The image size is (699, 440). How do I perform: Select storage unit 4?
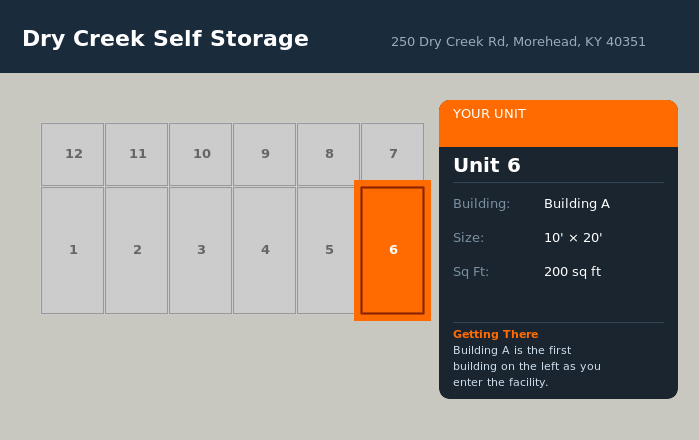pyautogui.click(x=265, y=250)
